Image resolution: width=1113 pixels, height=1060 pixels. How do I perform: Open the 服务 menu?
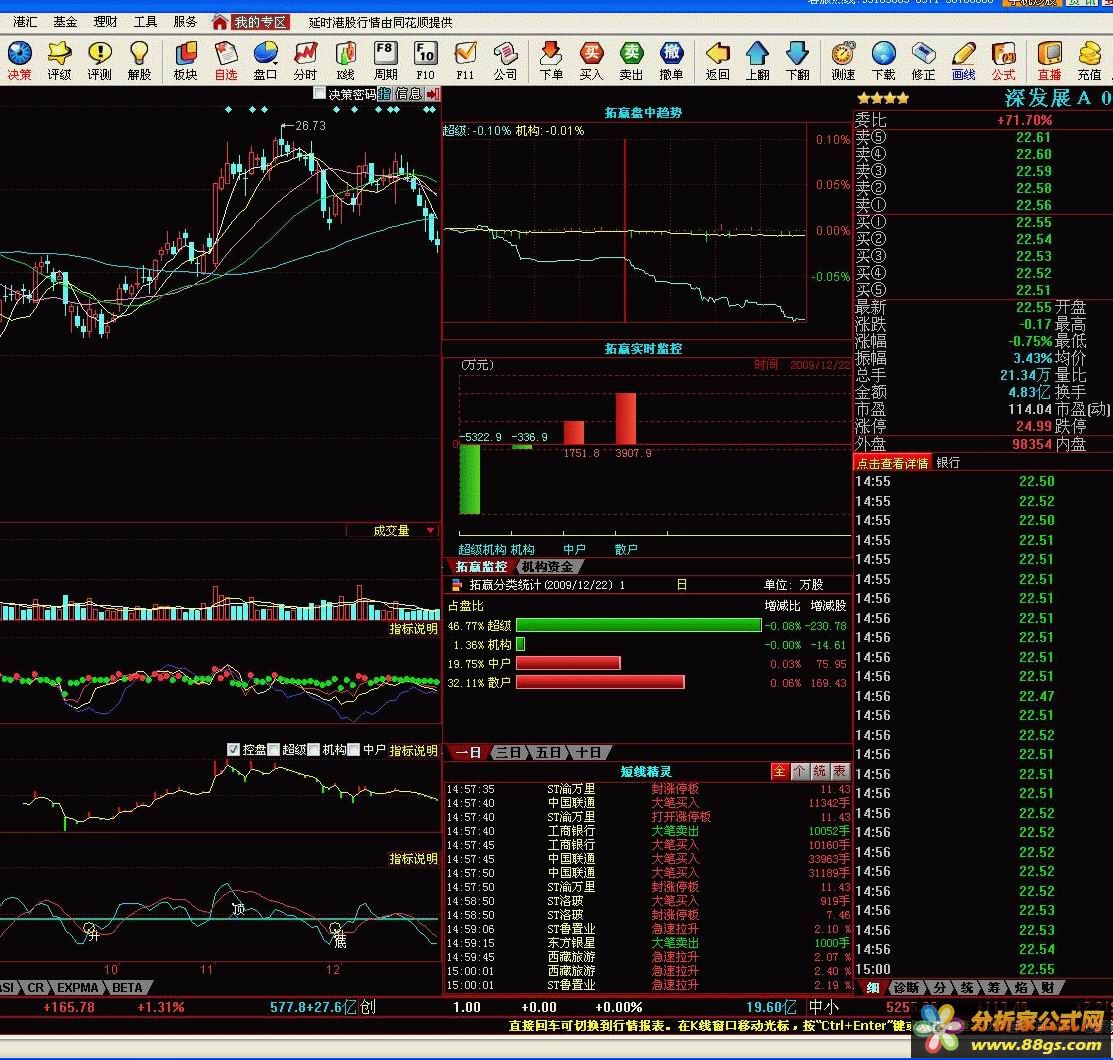tap(185, 22)
